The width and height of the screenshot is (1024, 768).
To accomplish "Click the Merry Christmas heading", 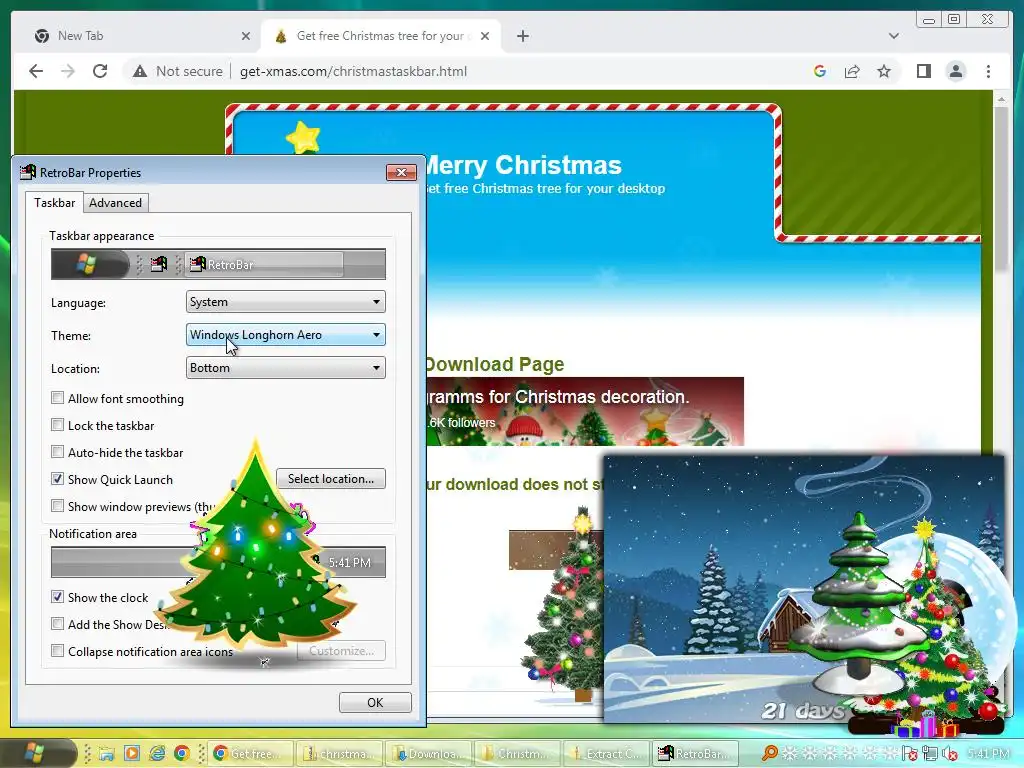I will click(x=522, y=165).
